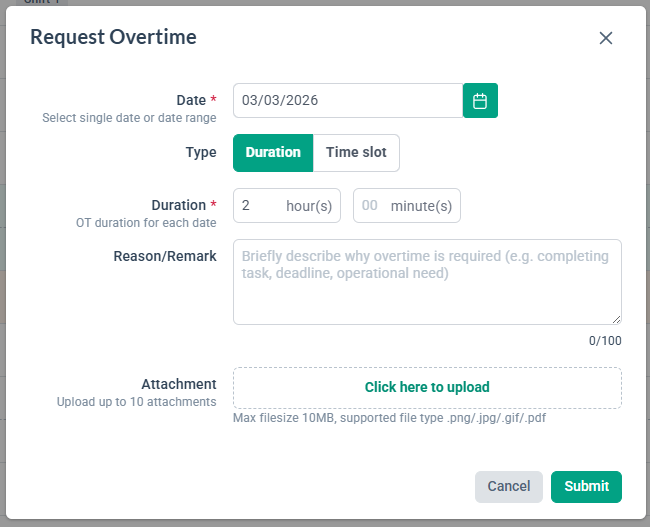Click the Request Overtime title

point(113,38)
